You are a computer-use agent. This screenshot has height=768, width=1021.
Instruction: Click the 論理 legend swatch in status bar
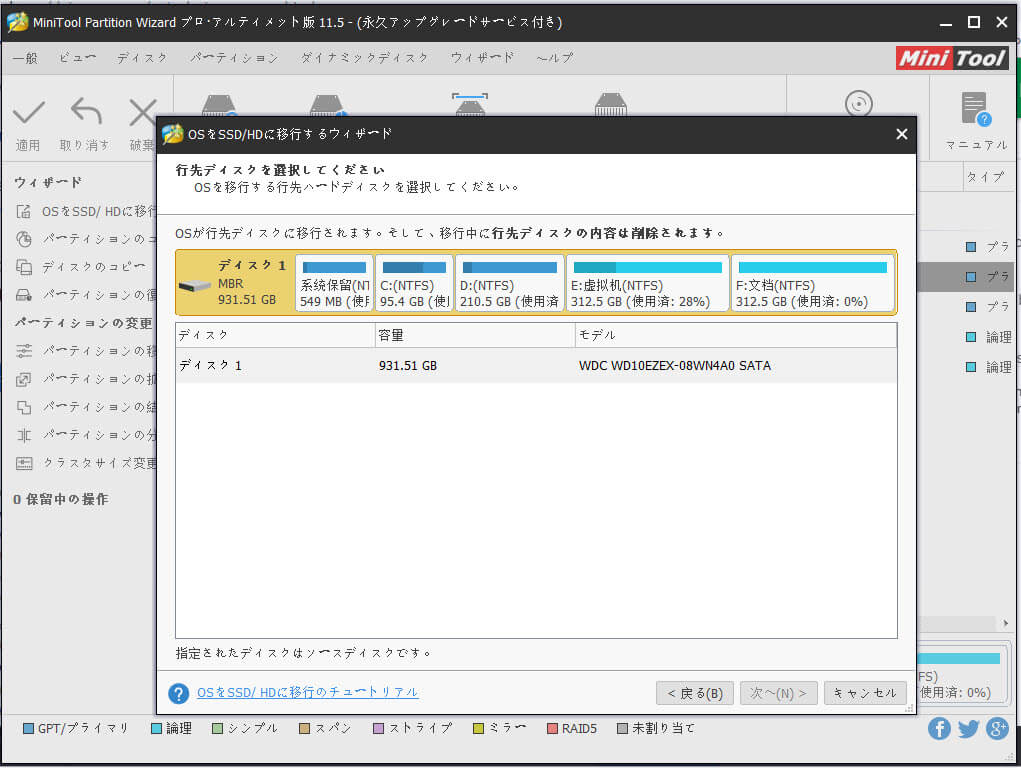156,728
